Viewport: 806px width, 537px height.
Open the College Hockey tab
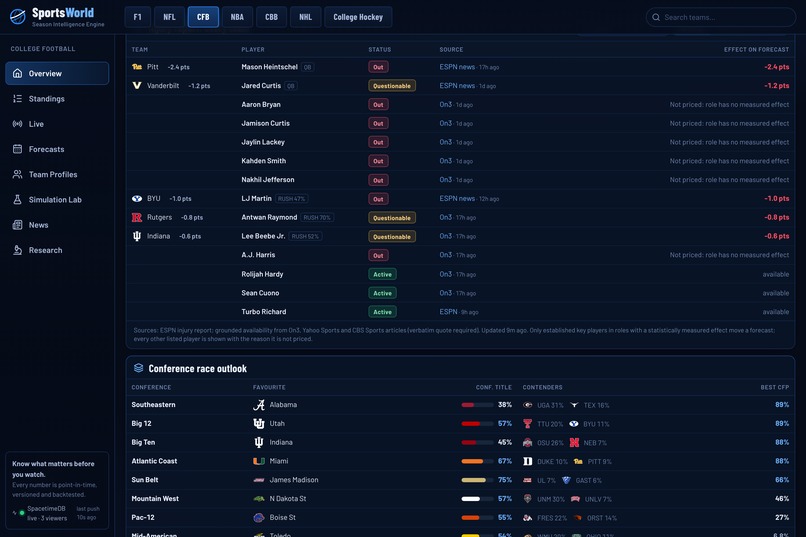point(358,17)
